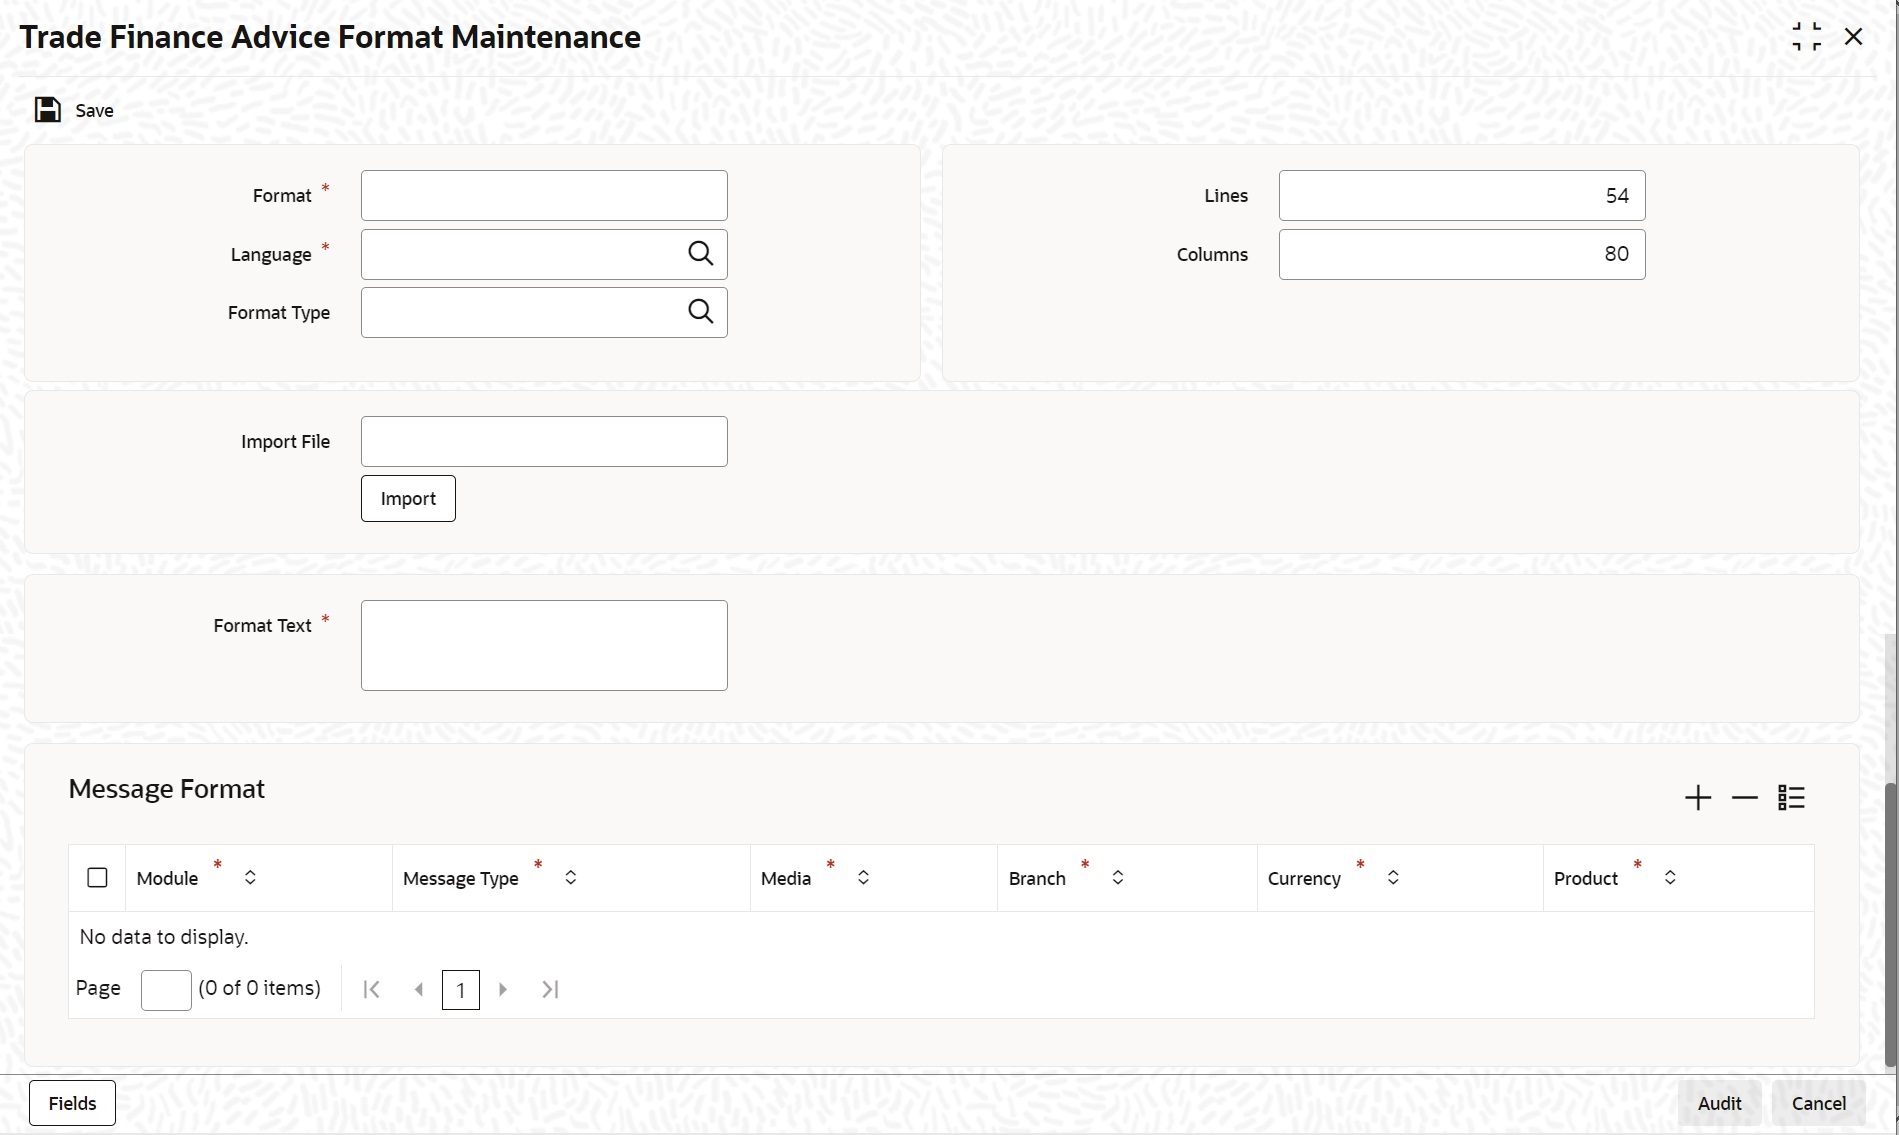This screenshot has width=1899, height=1135.
Task: Click inside the Format Text field
Action: point(544,645)
